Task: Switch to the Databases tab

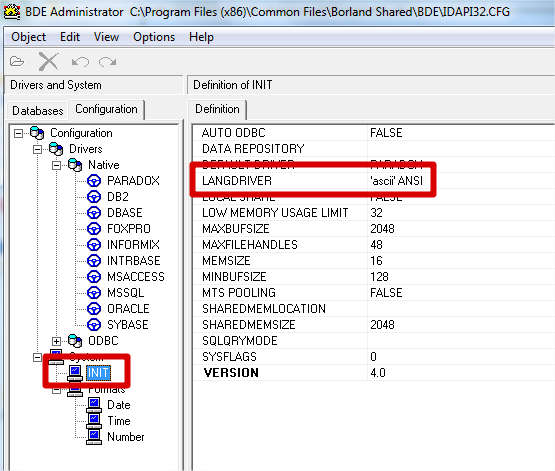Action: (38, 110)
